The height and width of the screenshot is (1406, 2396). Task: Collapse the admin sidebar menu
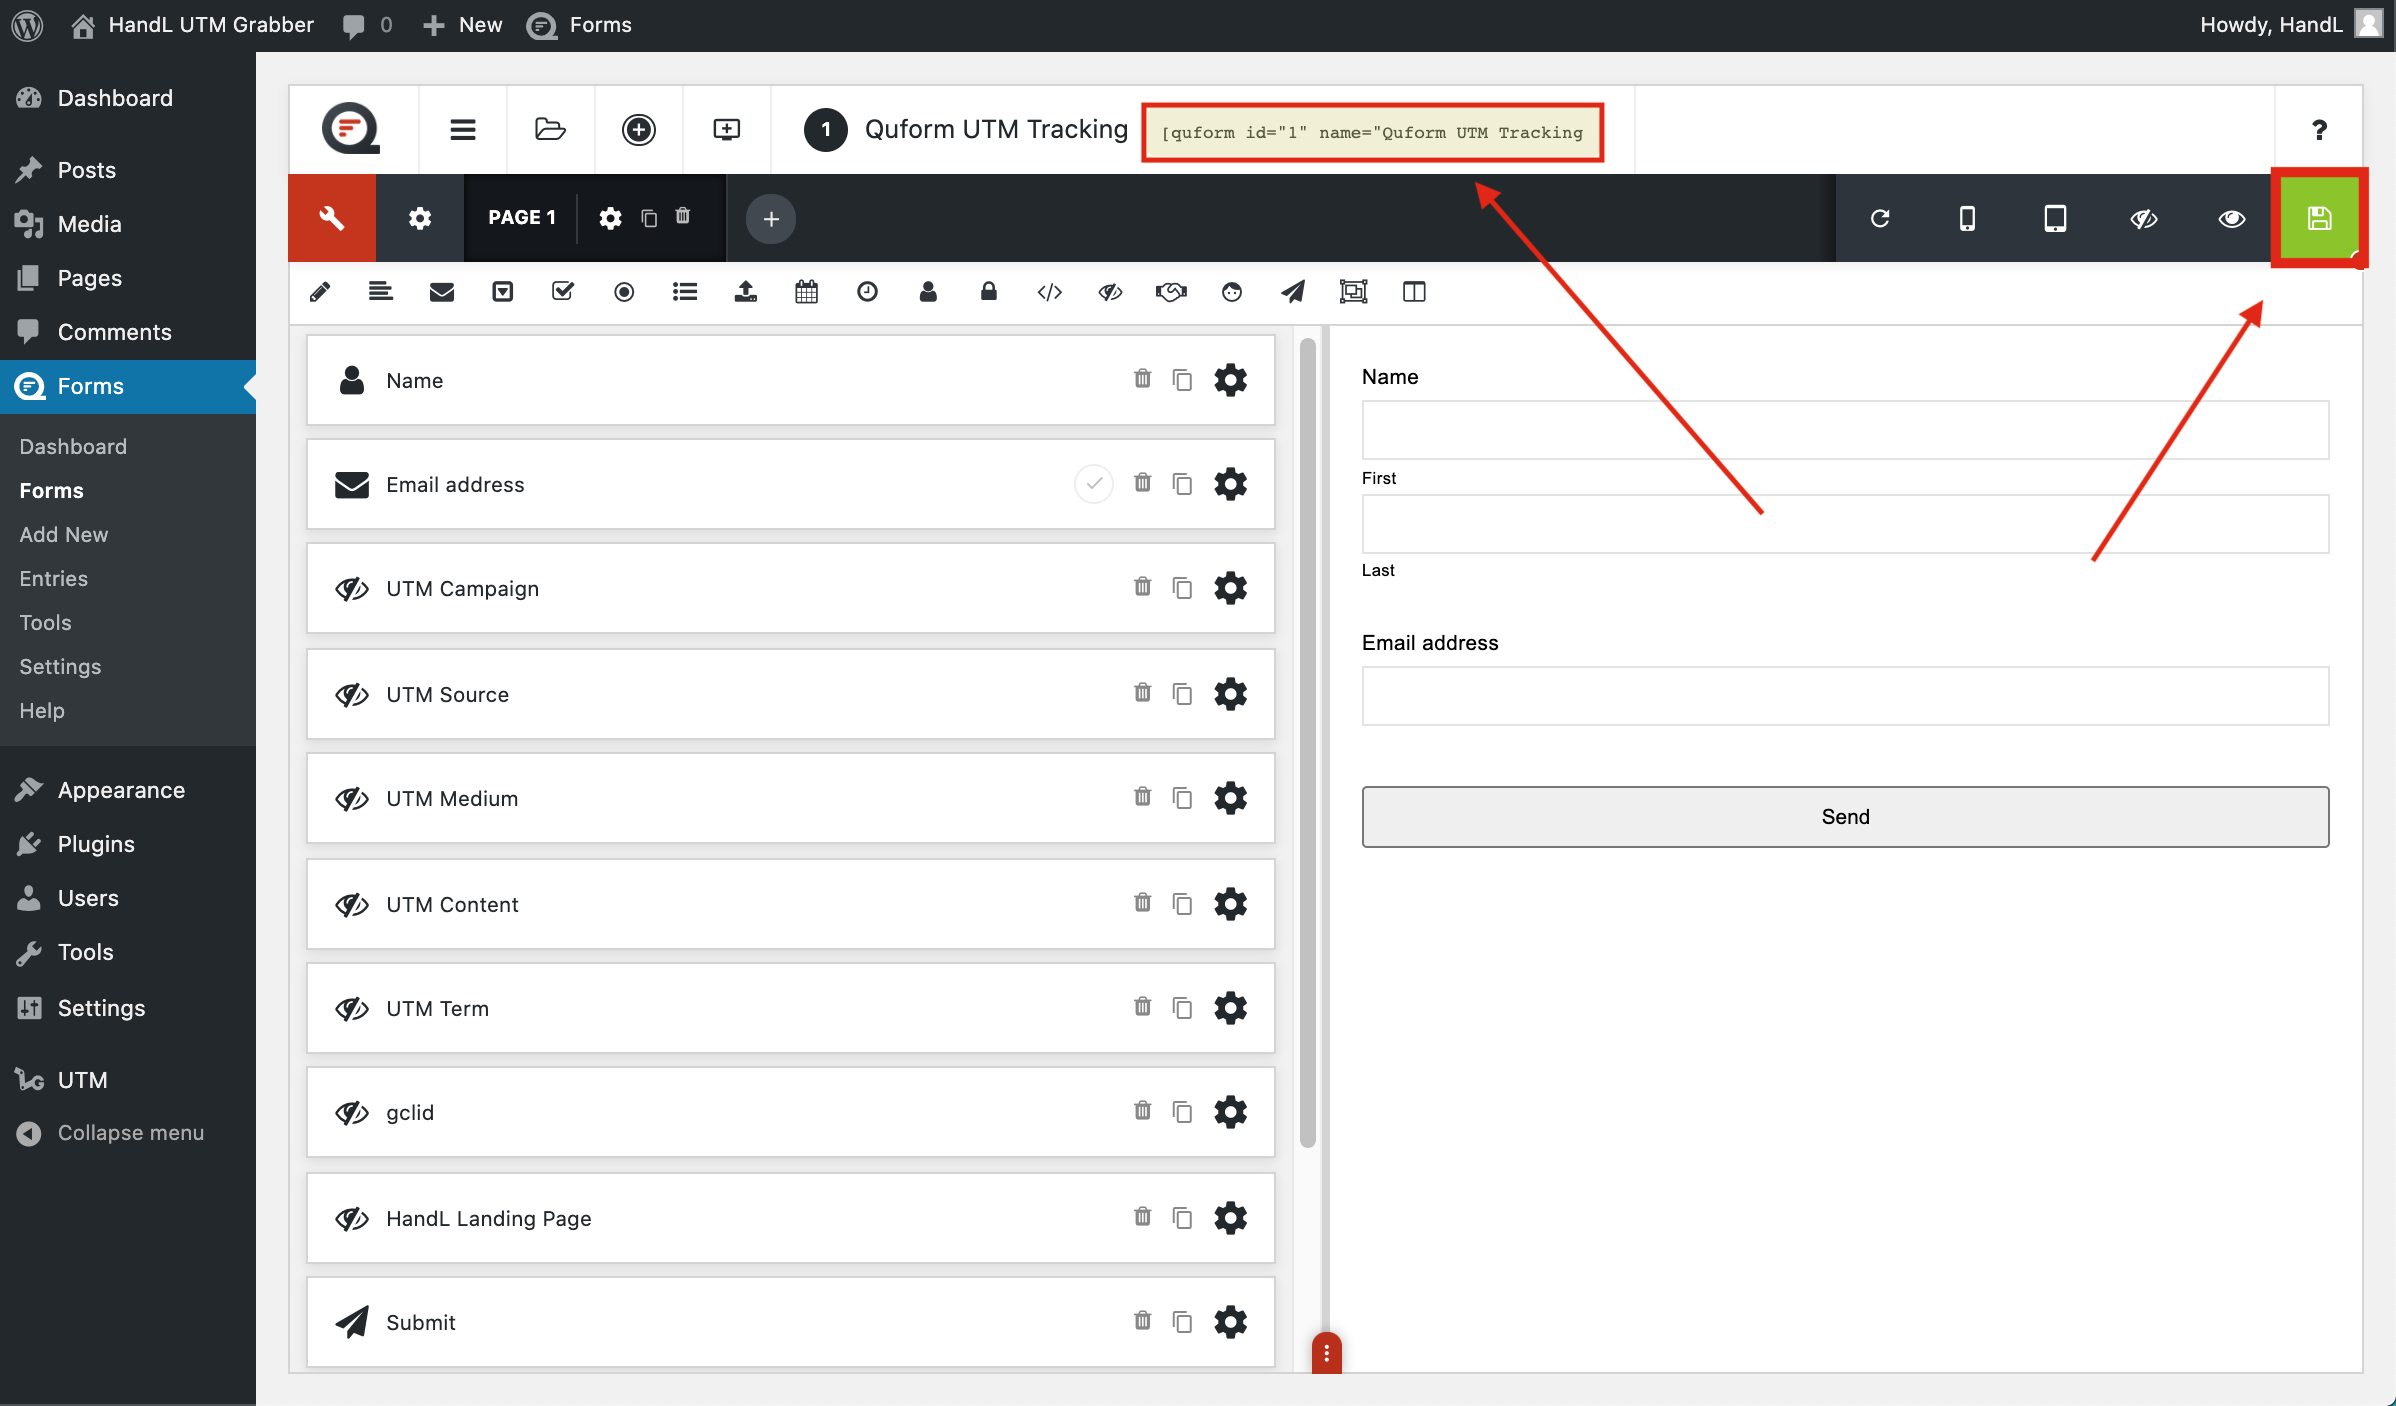coord(130,1133)
